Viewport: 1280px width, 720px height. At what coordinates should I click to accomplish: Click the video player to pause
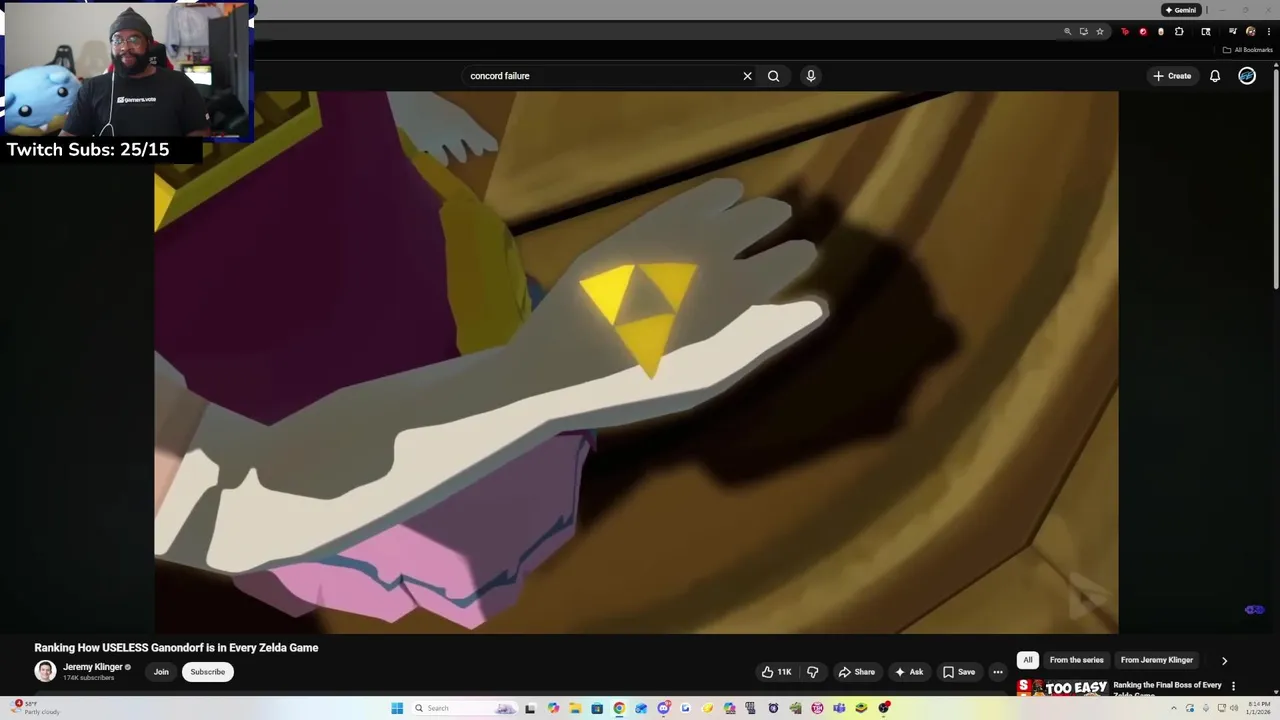(636, 362)
